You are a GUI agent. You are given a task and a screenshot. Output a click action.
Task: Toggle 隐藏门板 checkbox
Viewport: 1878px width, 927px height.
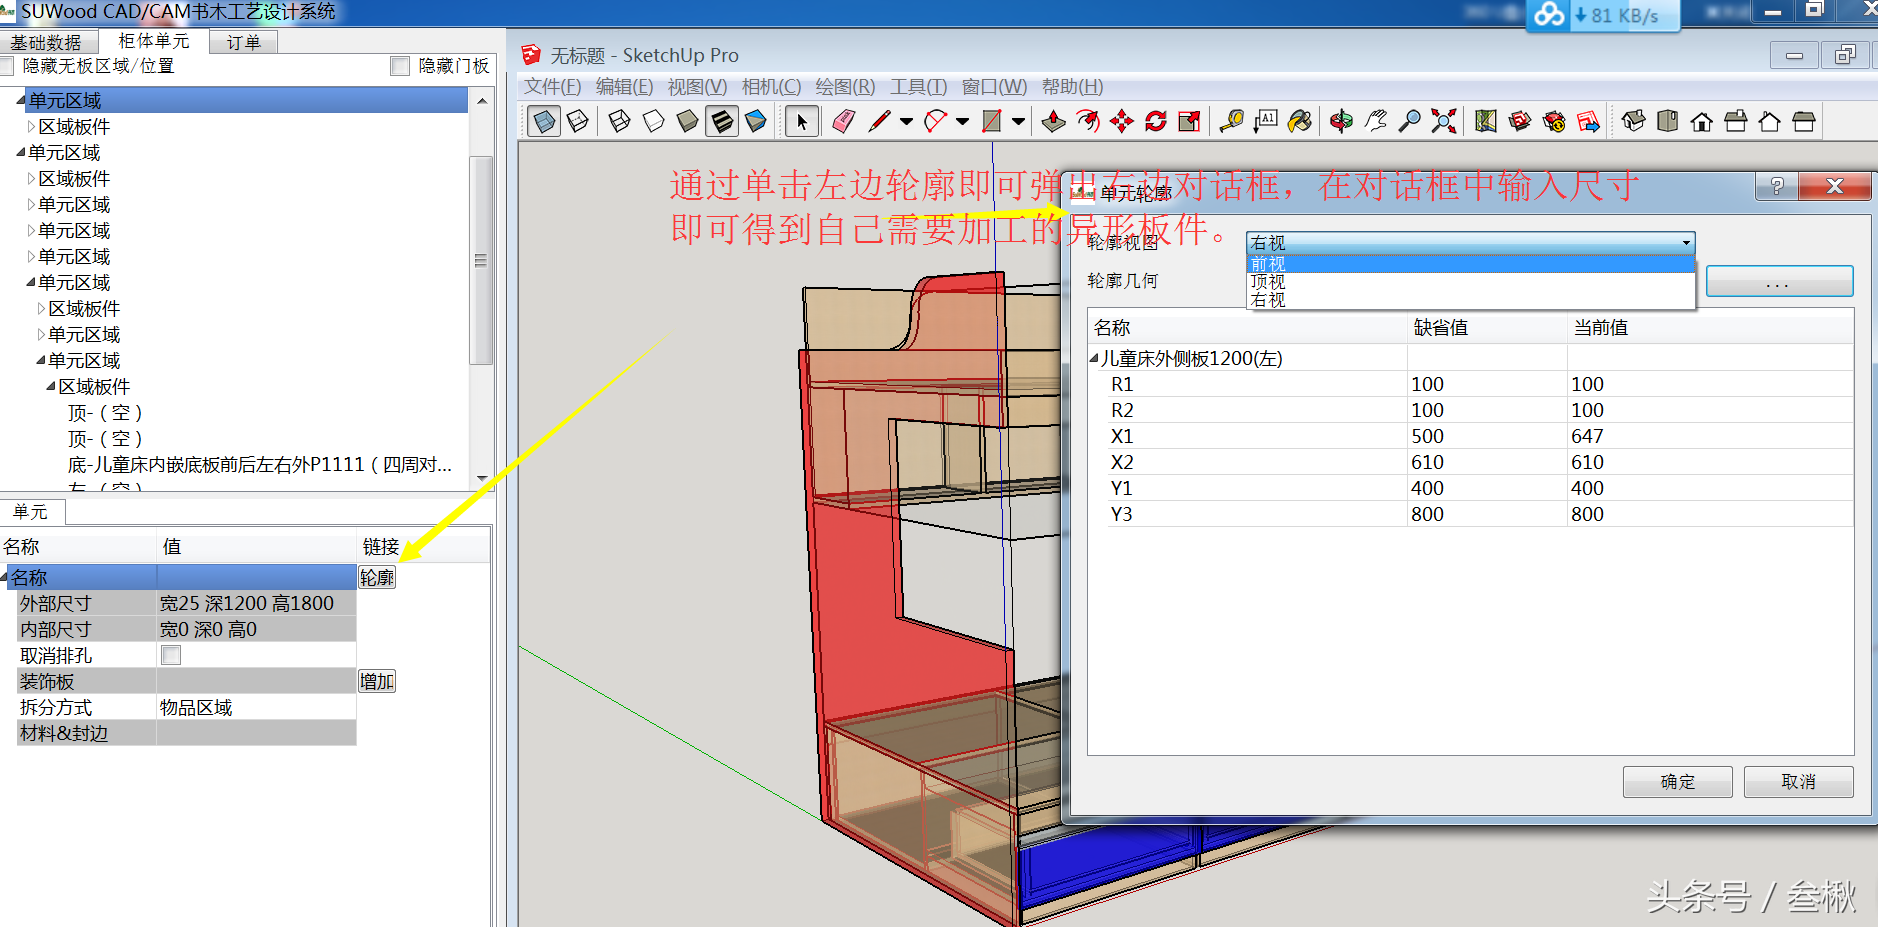400,66
